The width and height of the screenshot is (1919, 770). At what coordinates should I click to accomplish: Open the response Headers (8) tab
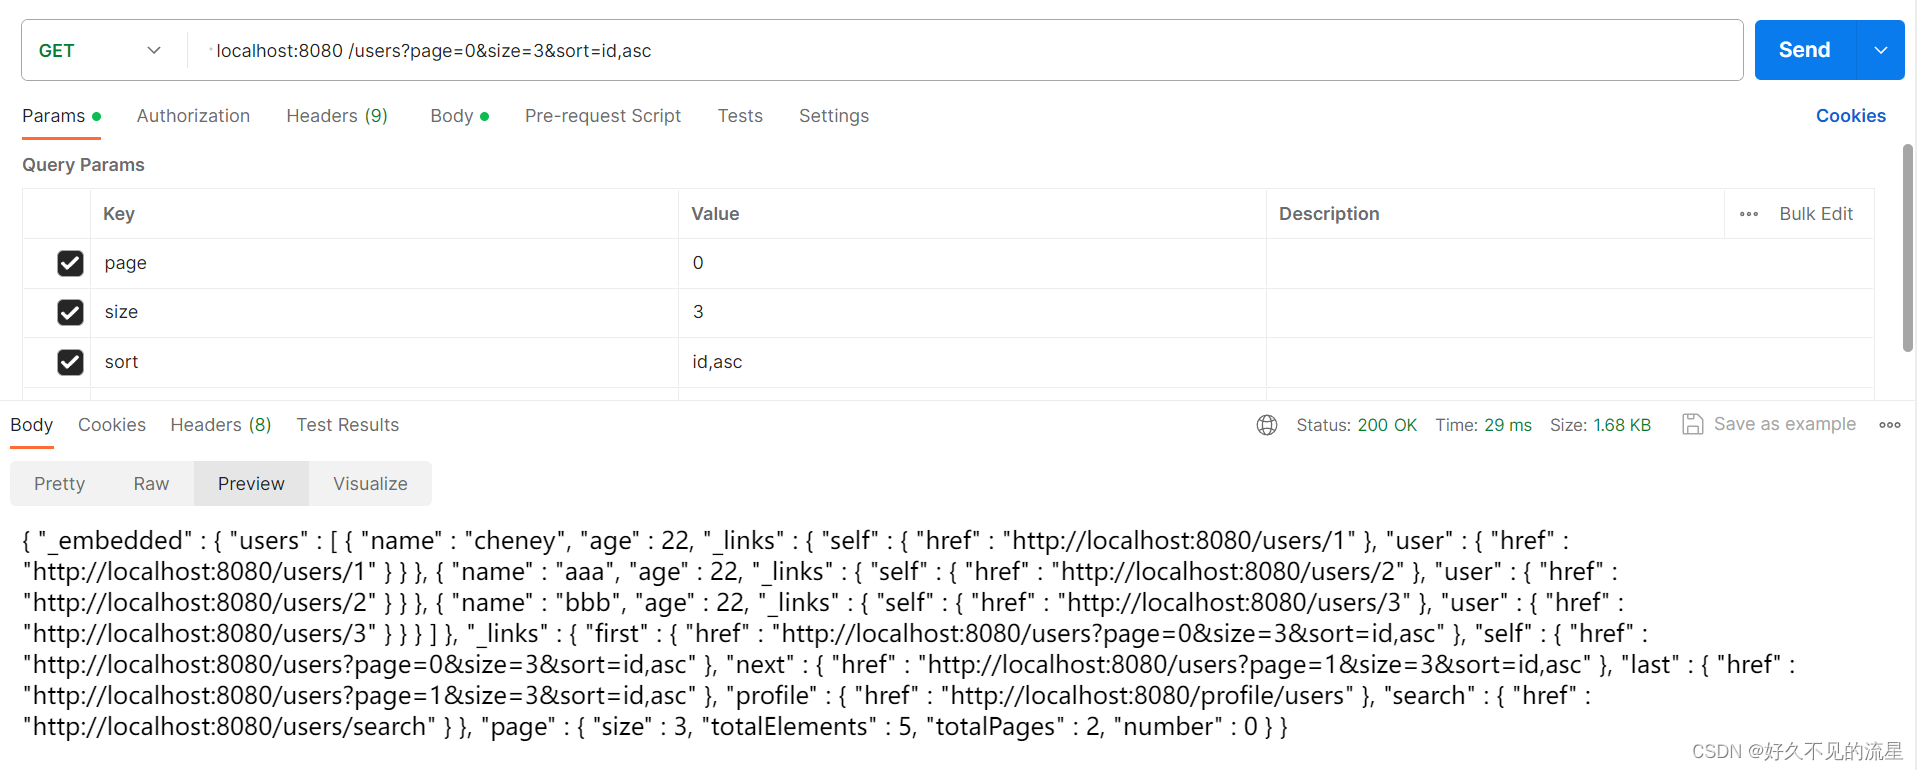click(x=221, y=425)
